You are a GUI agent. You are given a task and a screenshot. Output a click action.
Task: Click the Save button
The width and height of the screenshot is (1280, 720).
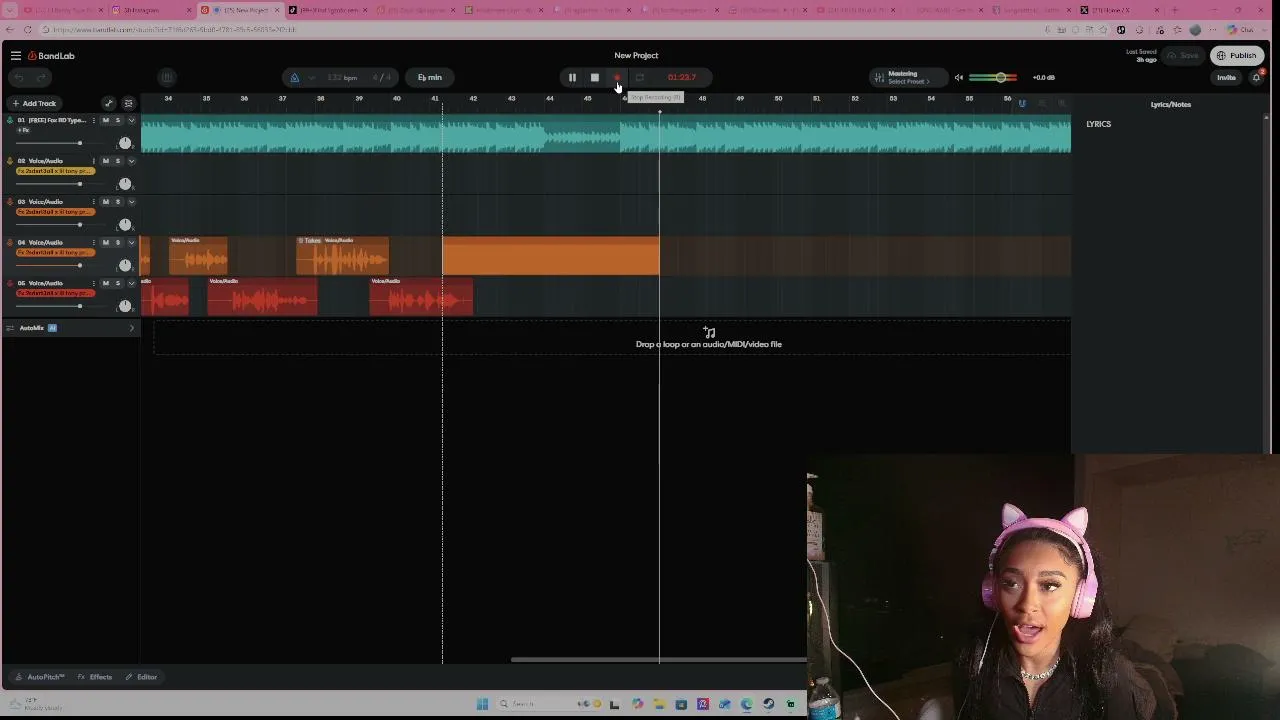coord(1184,56)
